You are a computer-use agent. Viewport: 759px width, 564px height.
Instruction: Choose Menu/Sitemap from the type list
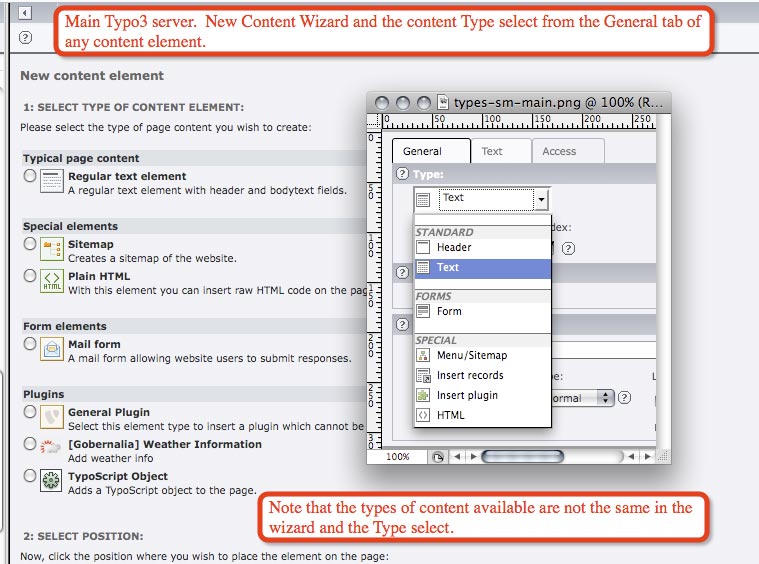click(471, 355)
